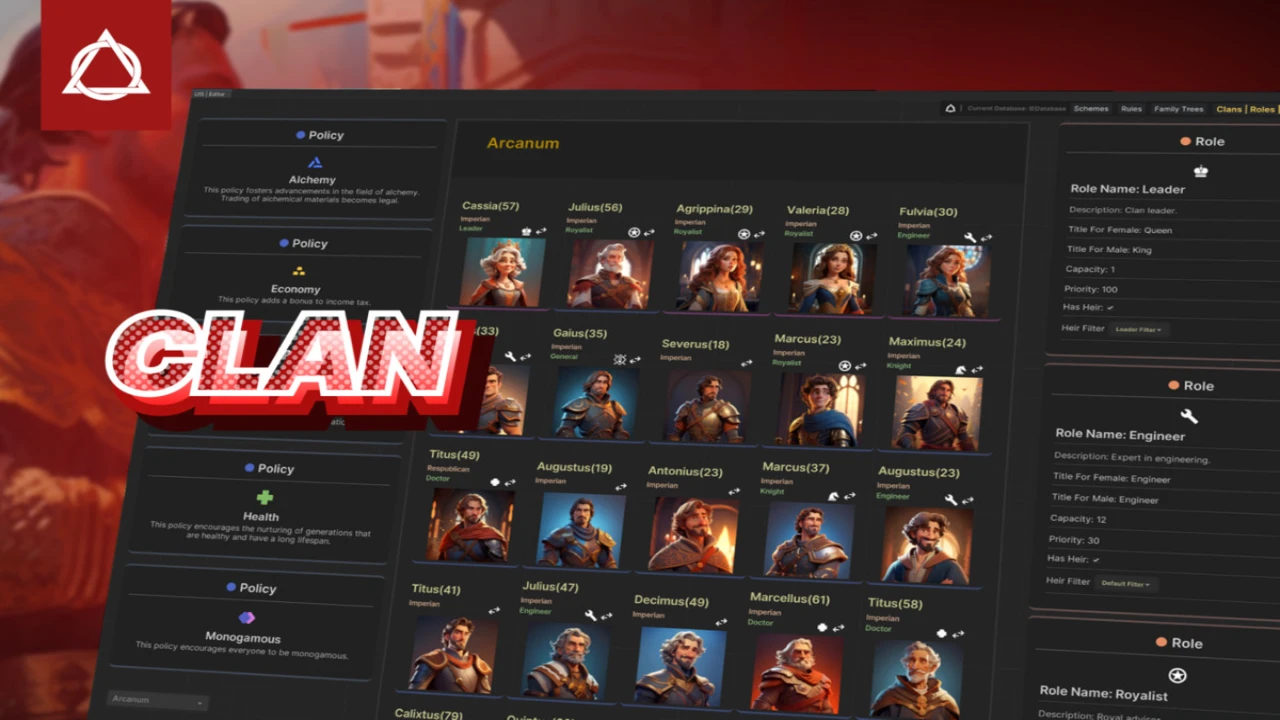Click the Clans link in top bar

pos(1228,109)
